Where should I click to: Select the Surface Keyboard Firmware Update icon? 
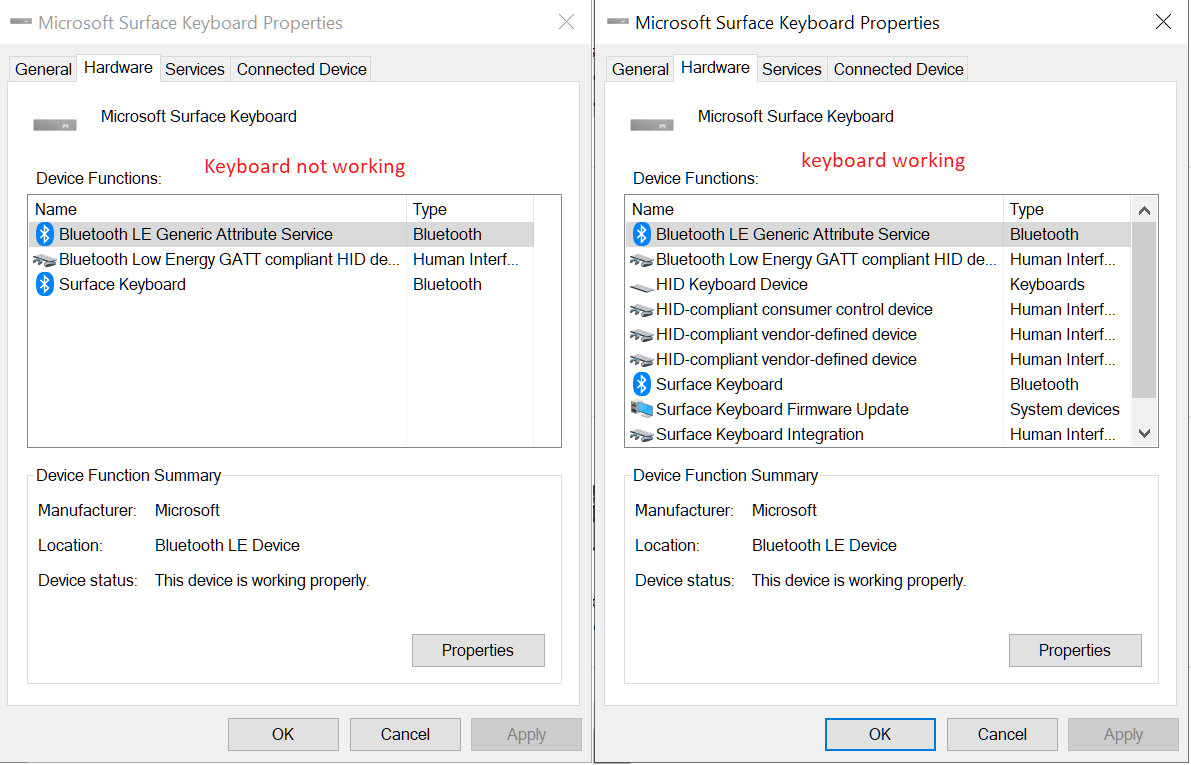pyautogui.click(x=642, y=409)
